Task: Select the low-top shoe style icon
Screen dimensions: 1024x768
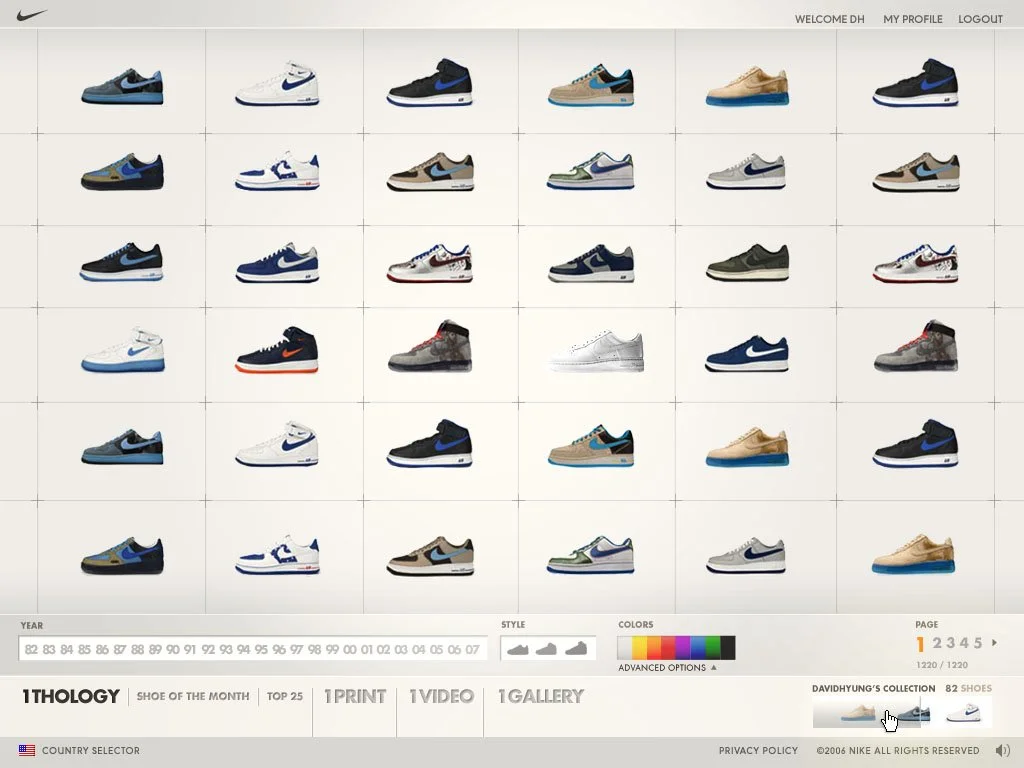Action: pyautogui.click(x=518, y=649)
